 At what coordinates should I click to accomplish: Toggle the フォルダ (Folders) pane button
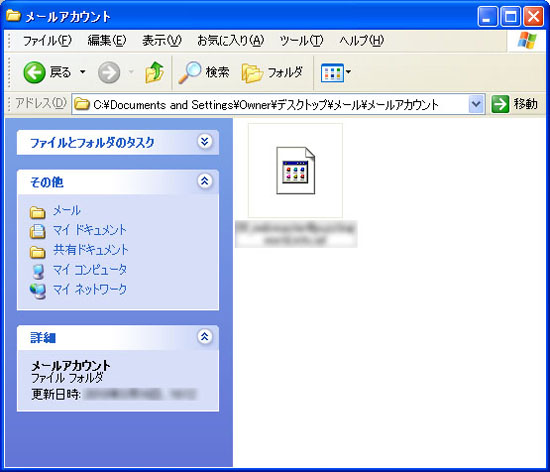coord(272,73)
